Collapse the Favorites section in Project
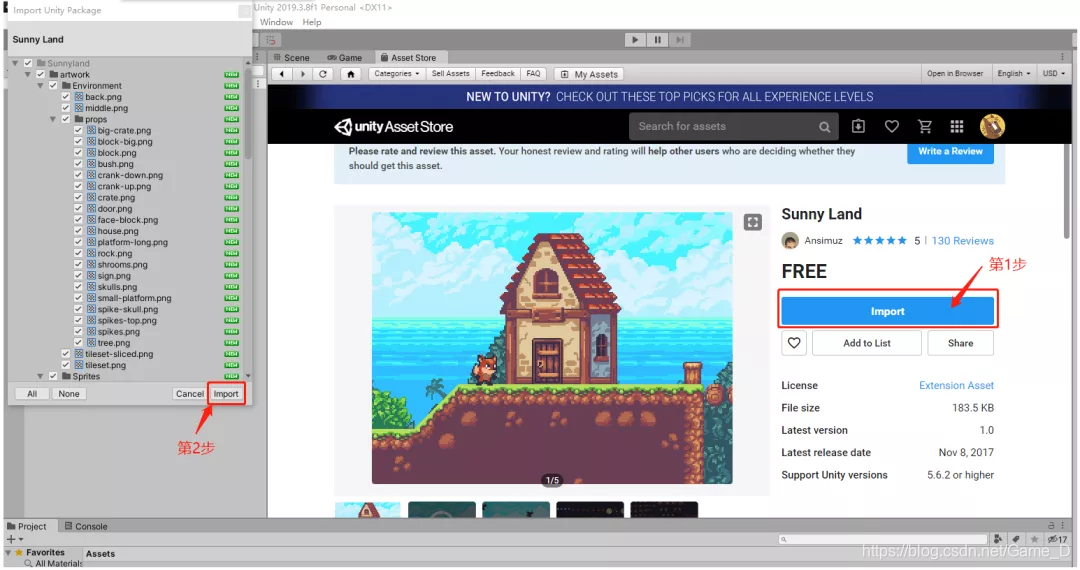The image size is (1080, 570). coord(8,552)
